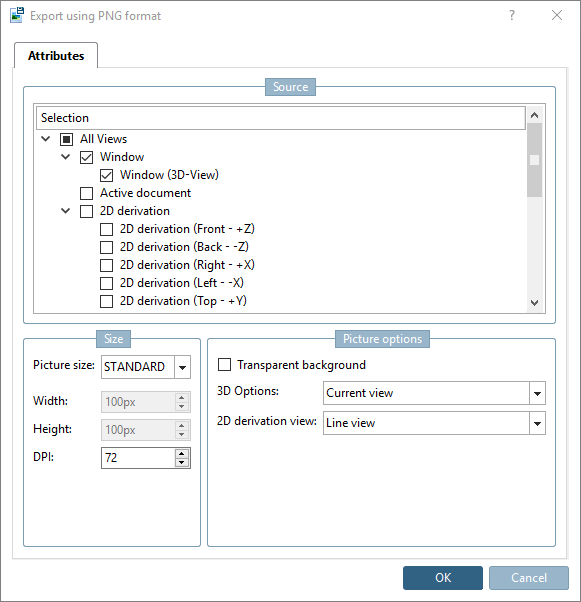This screenshot has width=581, height=602.
Task: Click the disabled Width field
Action: click(x=138, y=402)
